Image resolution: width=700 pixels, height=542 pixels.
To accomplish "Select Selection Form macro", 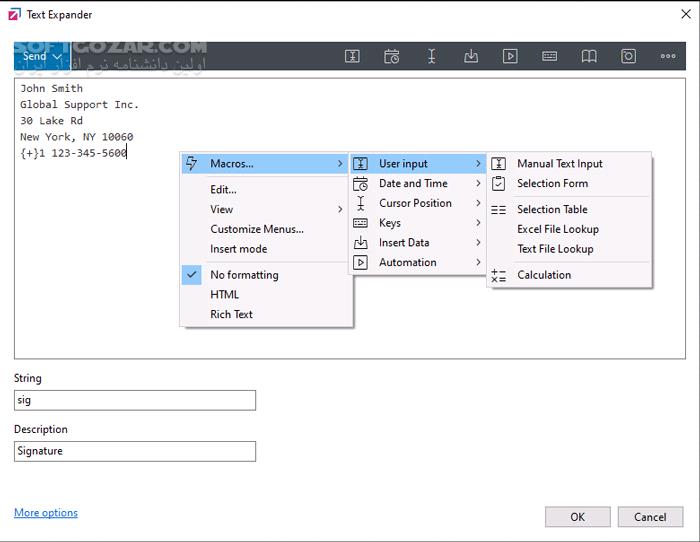I will click(x=569, y=183).
